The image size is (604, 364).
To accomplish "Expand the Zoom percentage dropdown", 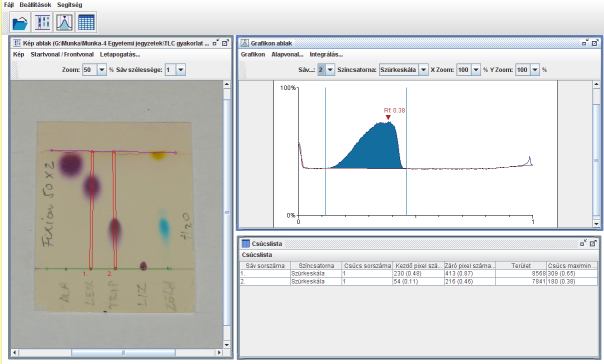I will tap(102, 70).
